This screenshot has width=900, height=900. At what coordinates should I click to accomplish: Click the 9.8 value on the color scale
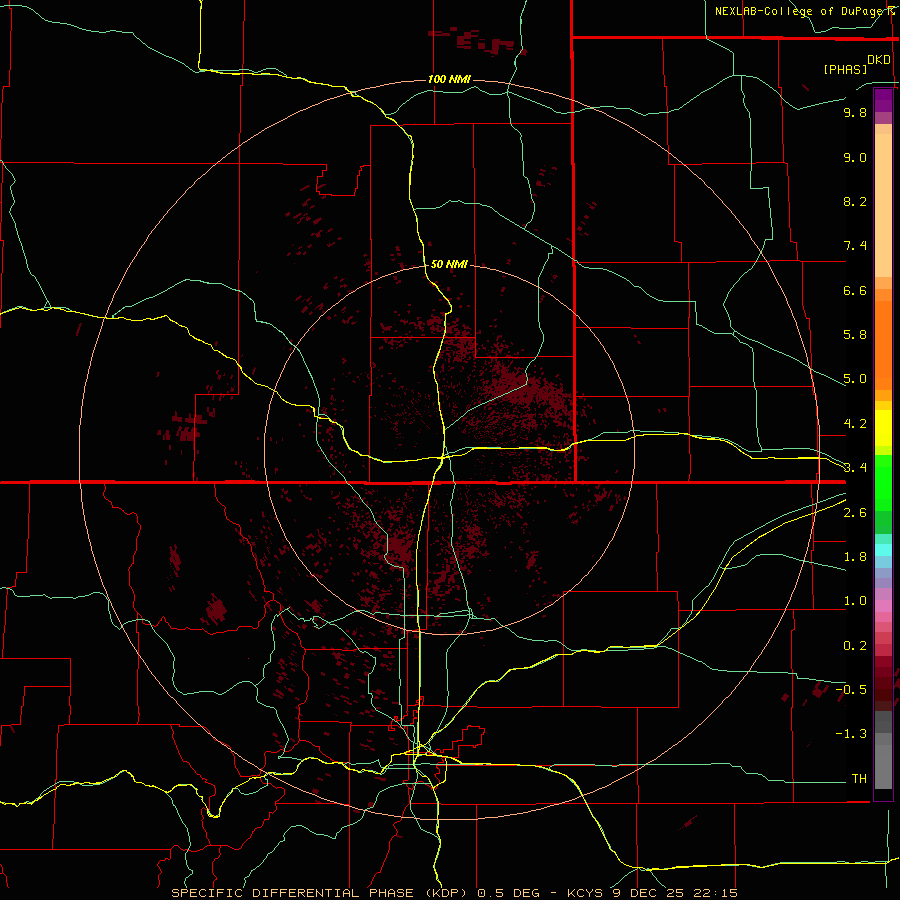pos(855,112)
